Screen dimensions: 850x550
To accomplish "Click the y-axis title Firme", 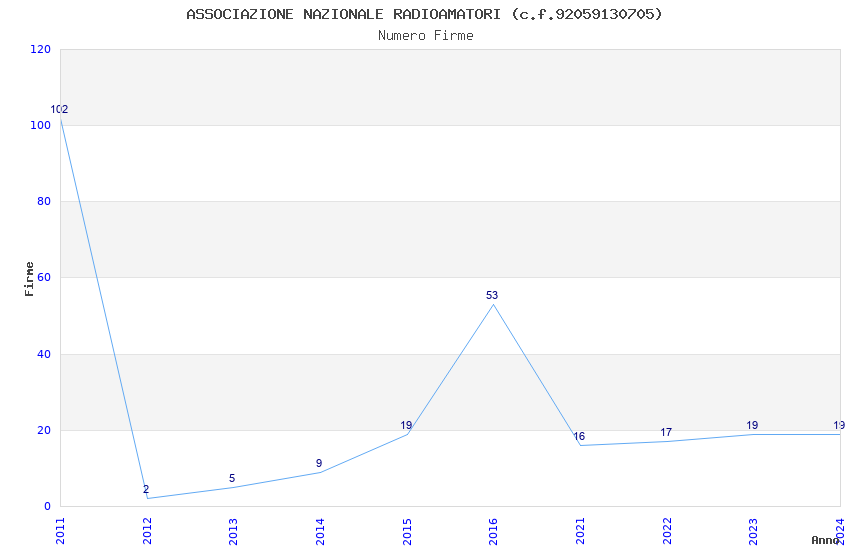I will [29, 279].
